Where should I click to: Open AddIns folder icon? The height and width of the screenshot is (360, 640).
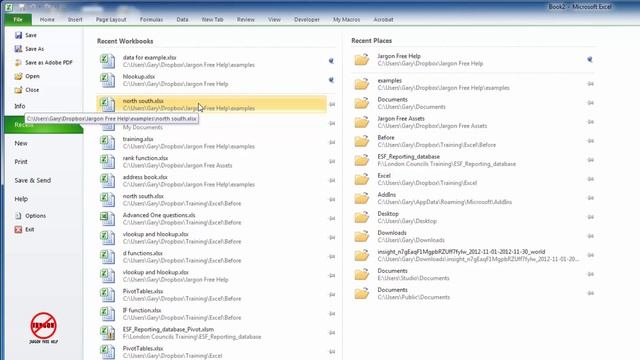(362, 198)
